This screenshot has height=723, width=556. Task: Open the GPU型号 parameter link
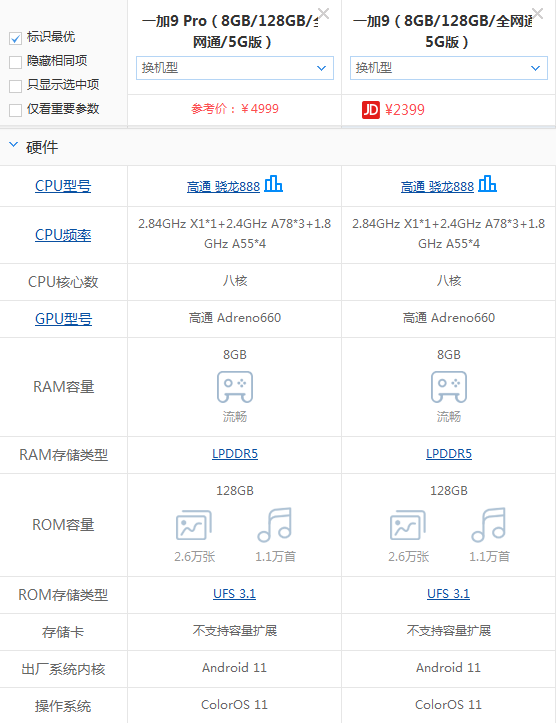tap(63, 319)
